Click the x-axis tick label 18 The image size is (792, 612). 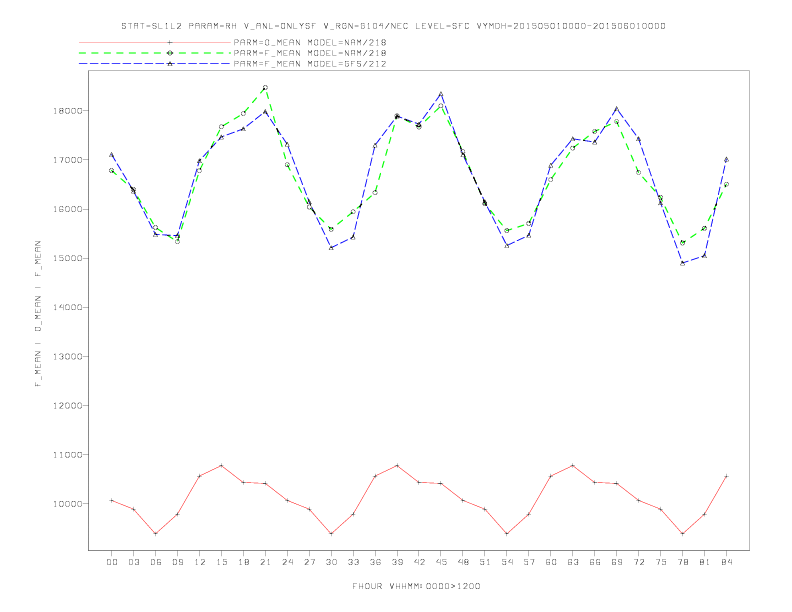point(243,562)
